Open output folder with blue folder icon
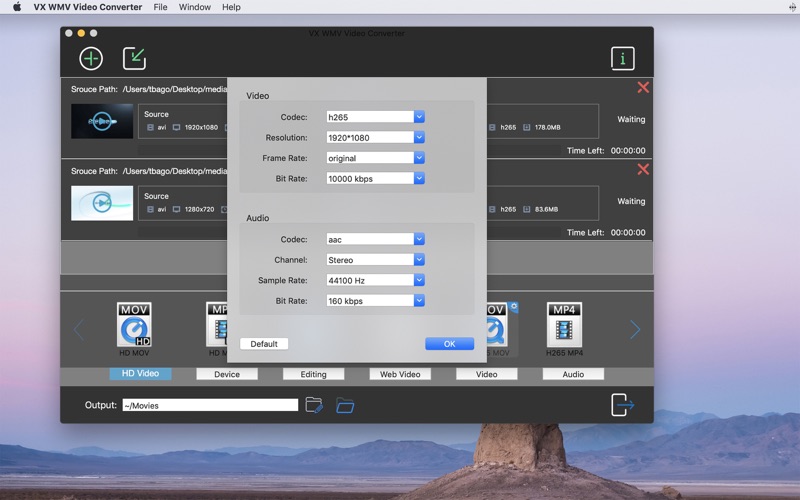The height and width of the screenshot is (500, 800). (345, 406)
